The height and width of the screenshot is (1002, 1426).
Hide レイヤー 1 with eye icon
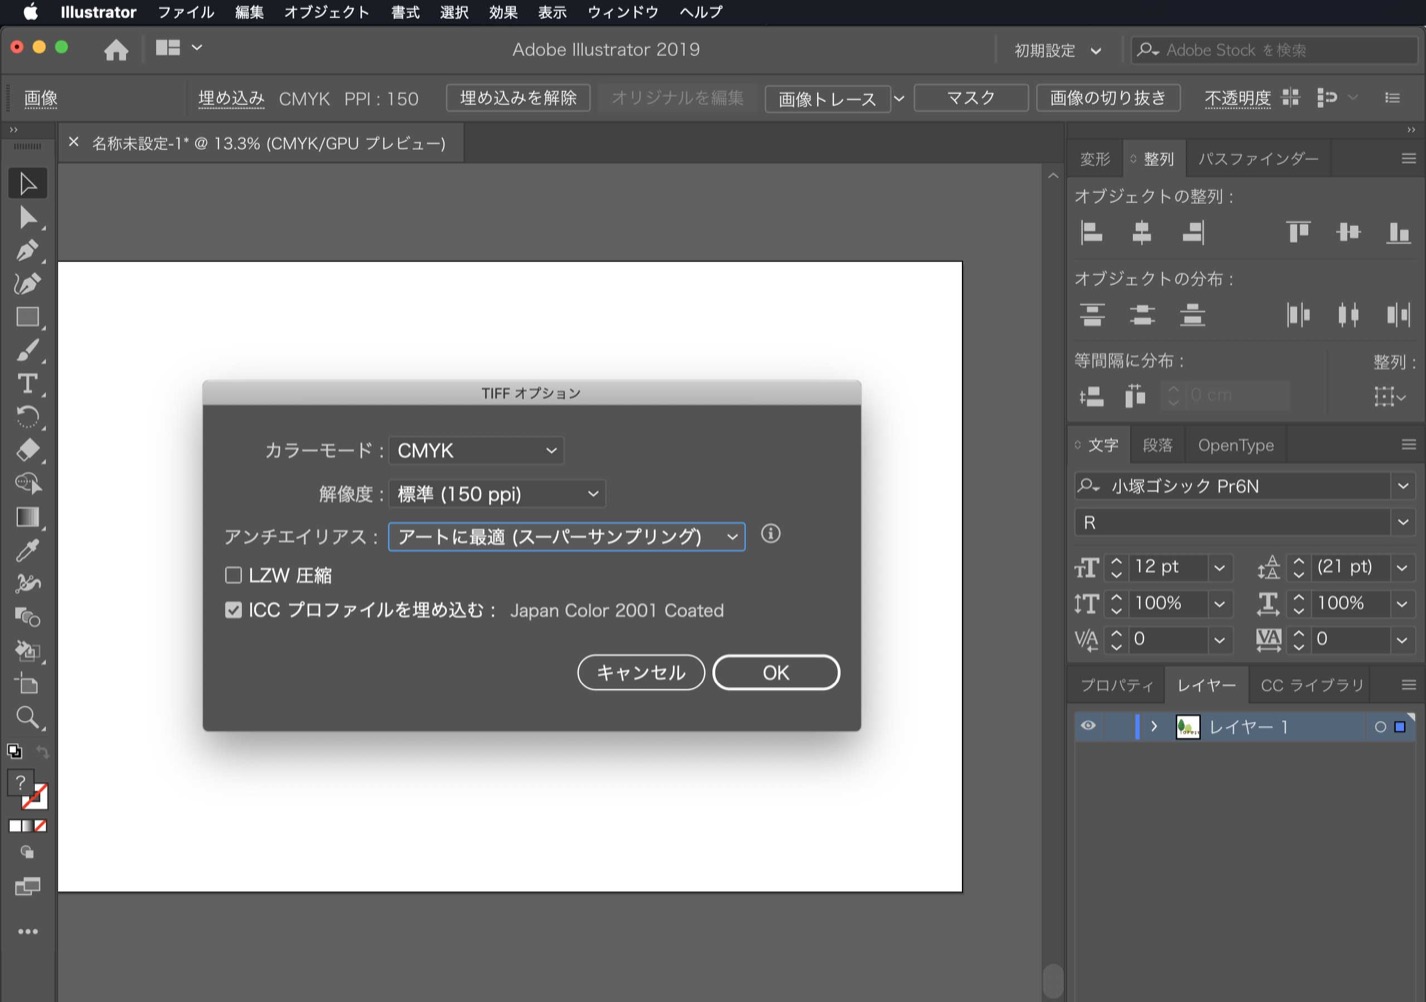(1088, 726)
